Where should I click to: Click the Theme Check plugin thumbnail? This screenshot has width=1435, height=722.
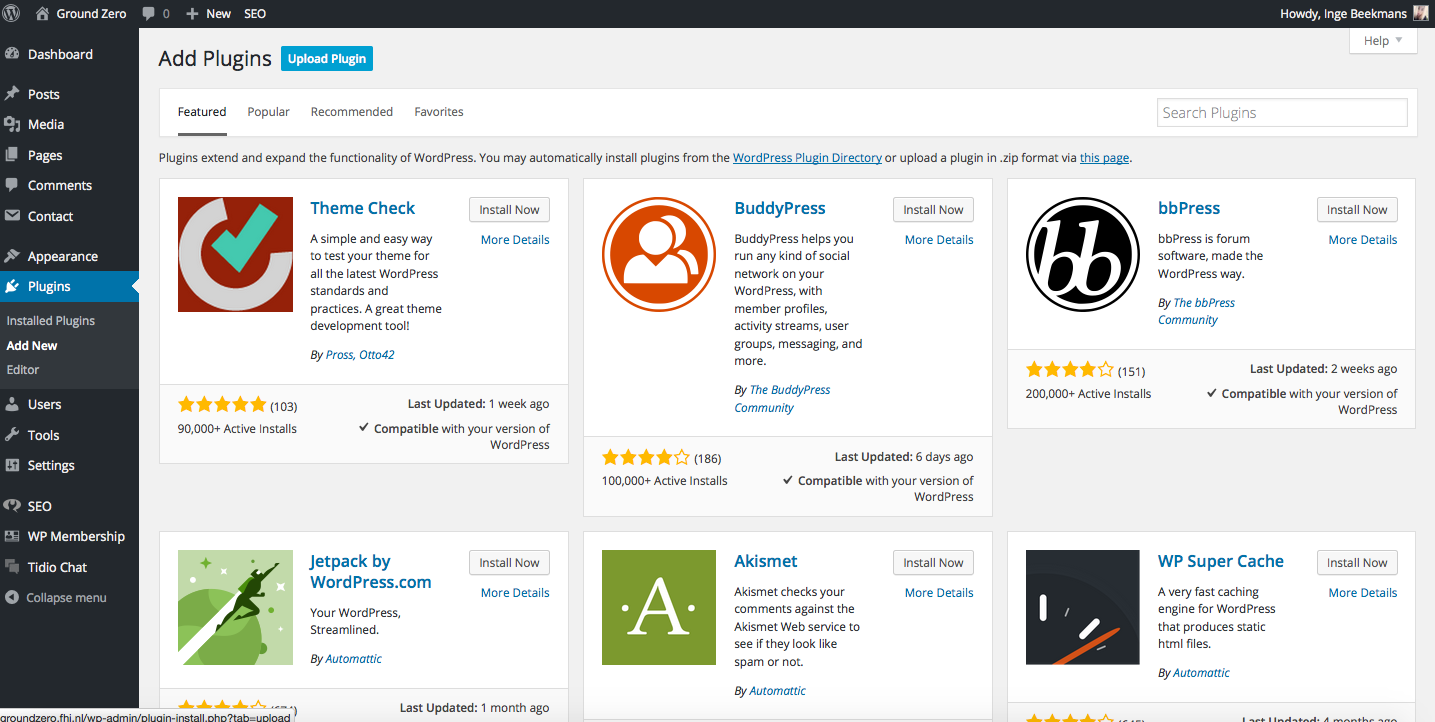pos(235,254)
